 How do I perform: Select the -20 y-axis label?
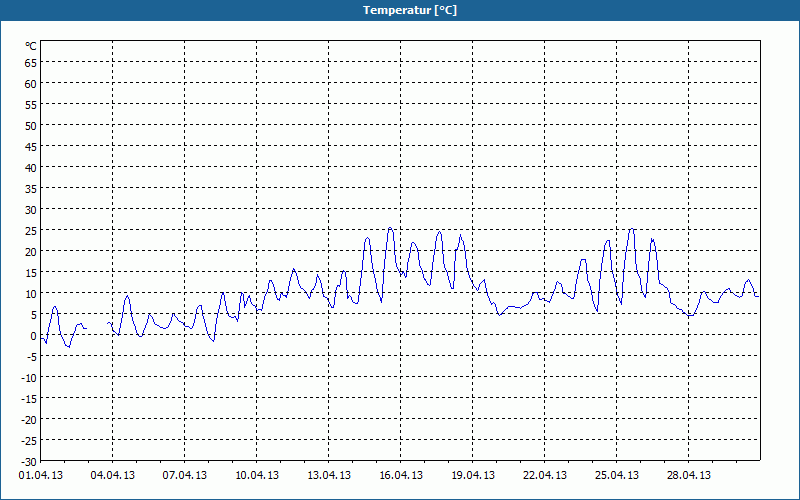pyautogui.click(x=29, y=420)
